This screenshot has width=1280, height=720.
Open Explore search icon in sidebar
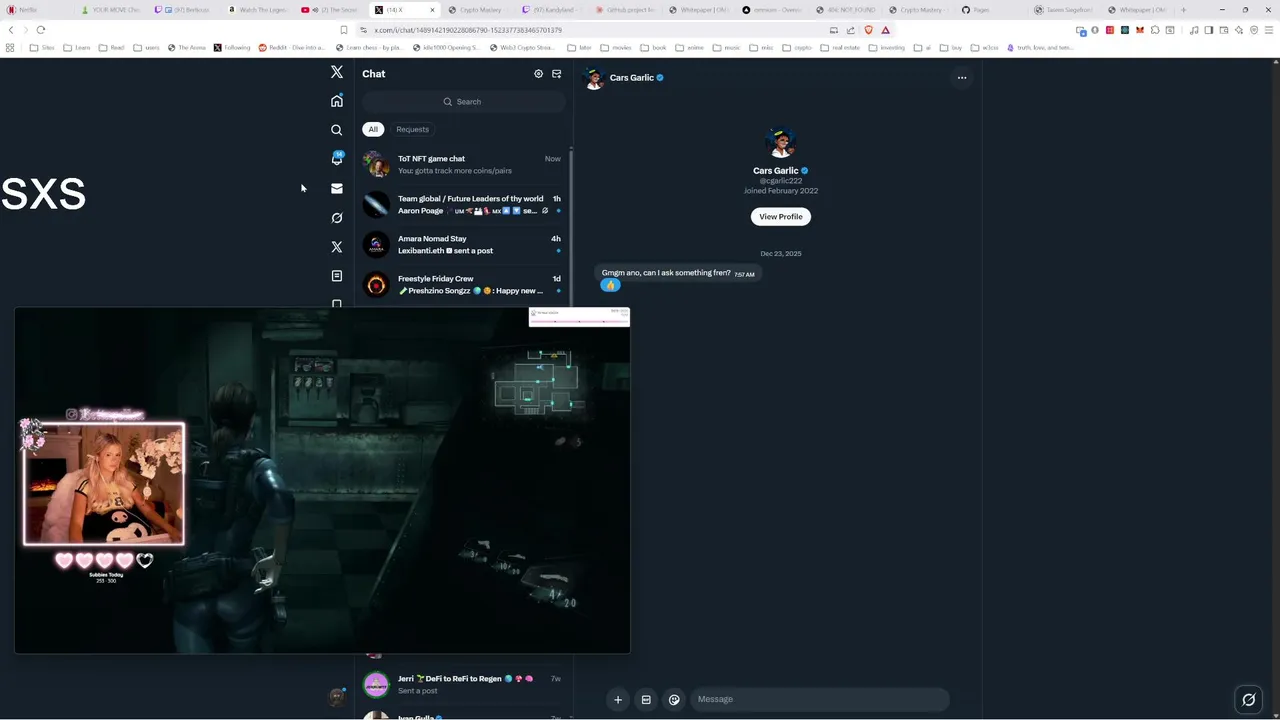coord(337,130)
